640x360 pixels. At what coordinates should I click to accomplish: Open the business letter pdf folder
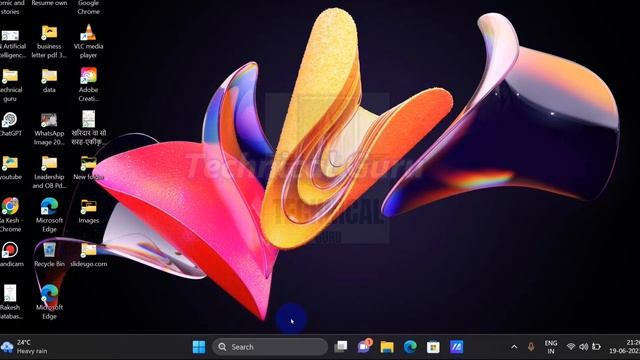pos(49,41)
